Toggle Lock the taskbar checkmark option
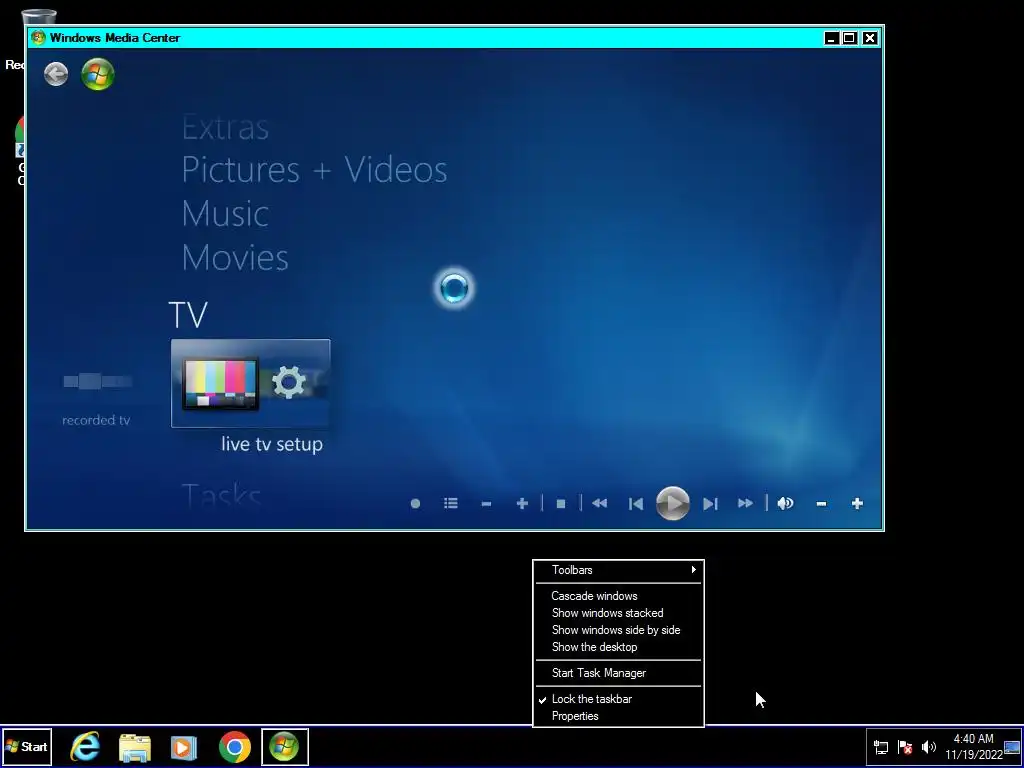This screenshot has width=1024, height=768. click(618, 699)
